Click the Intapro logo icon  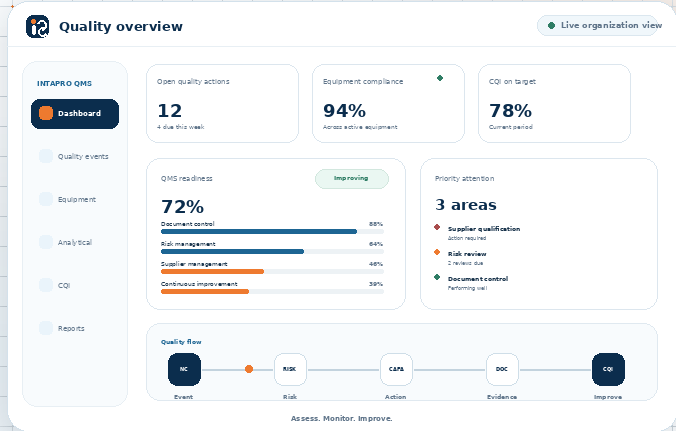tap(37, 26)
